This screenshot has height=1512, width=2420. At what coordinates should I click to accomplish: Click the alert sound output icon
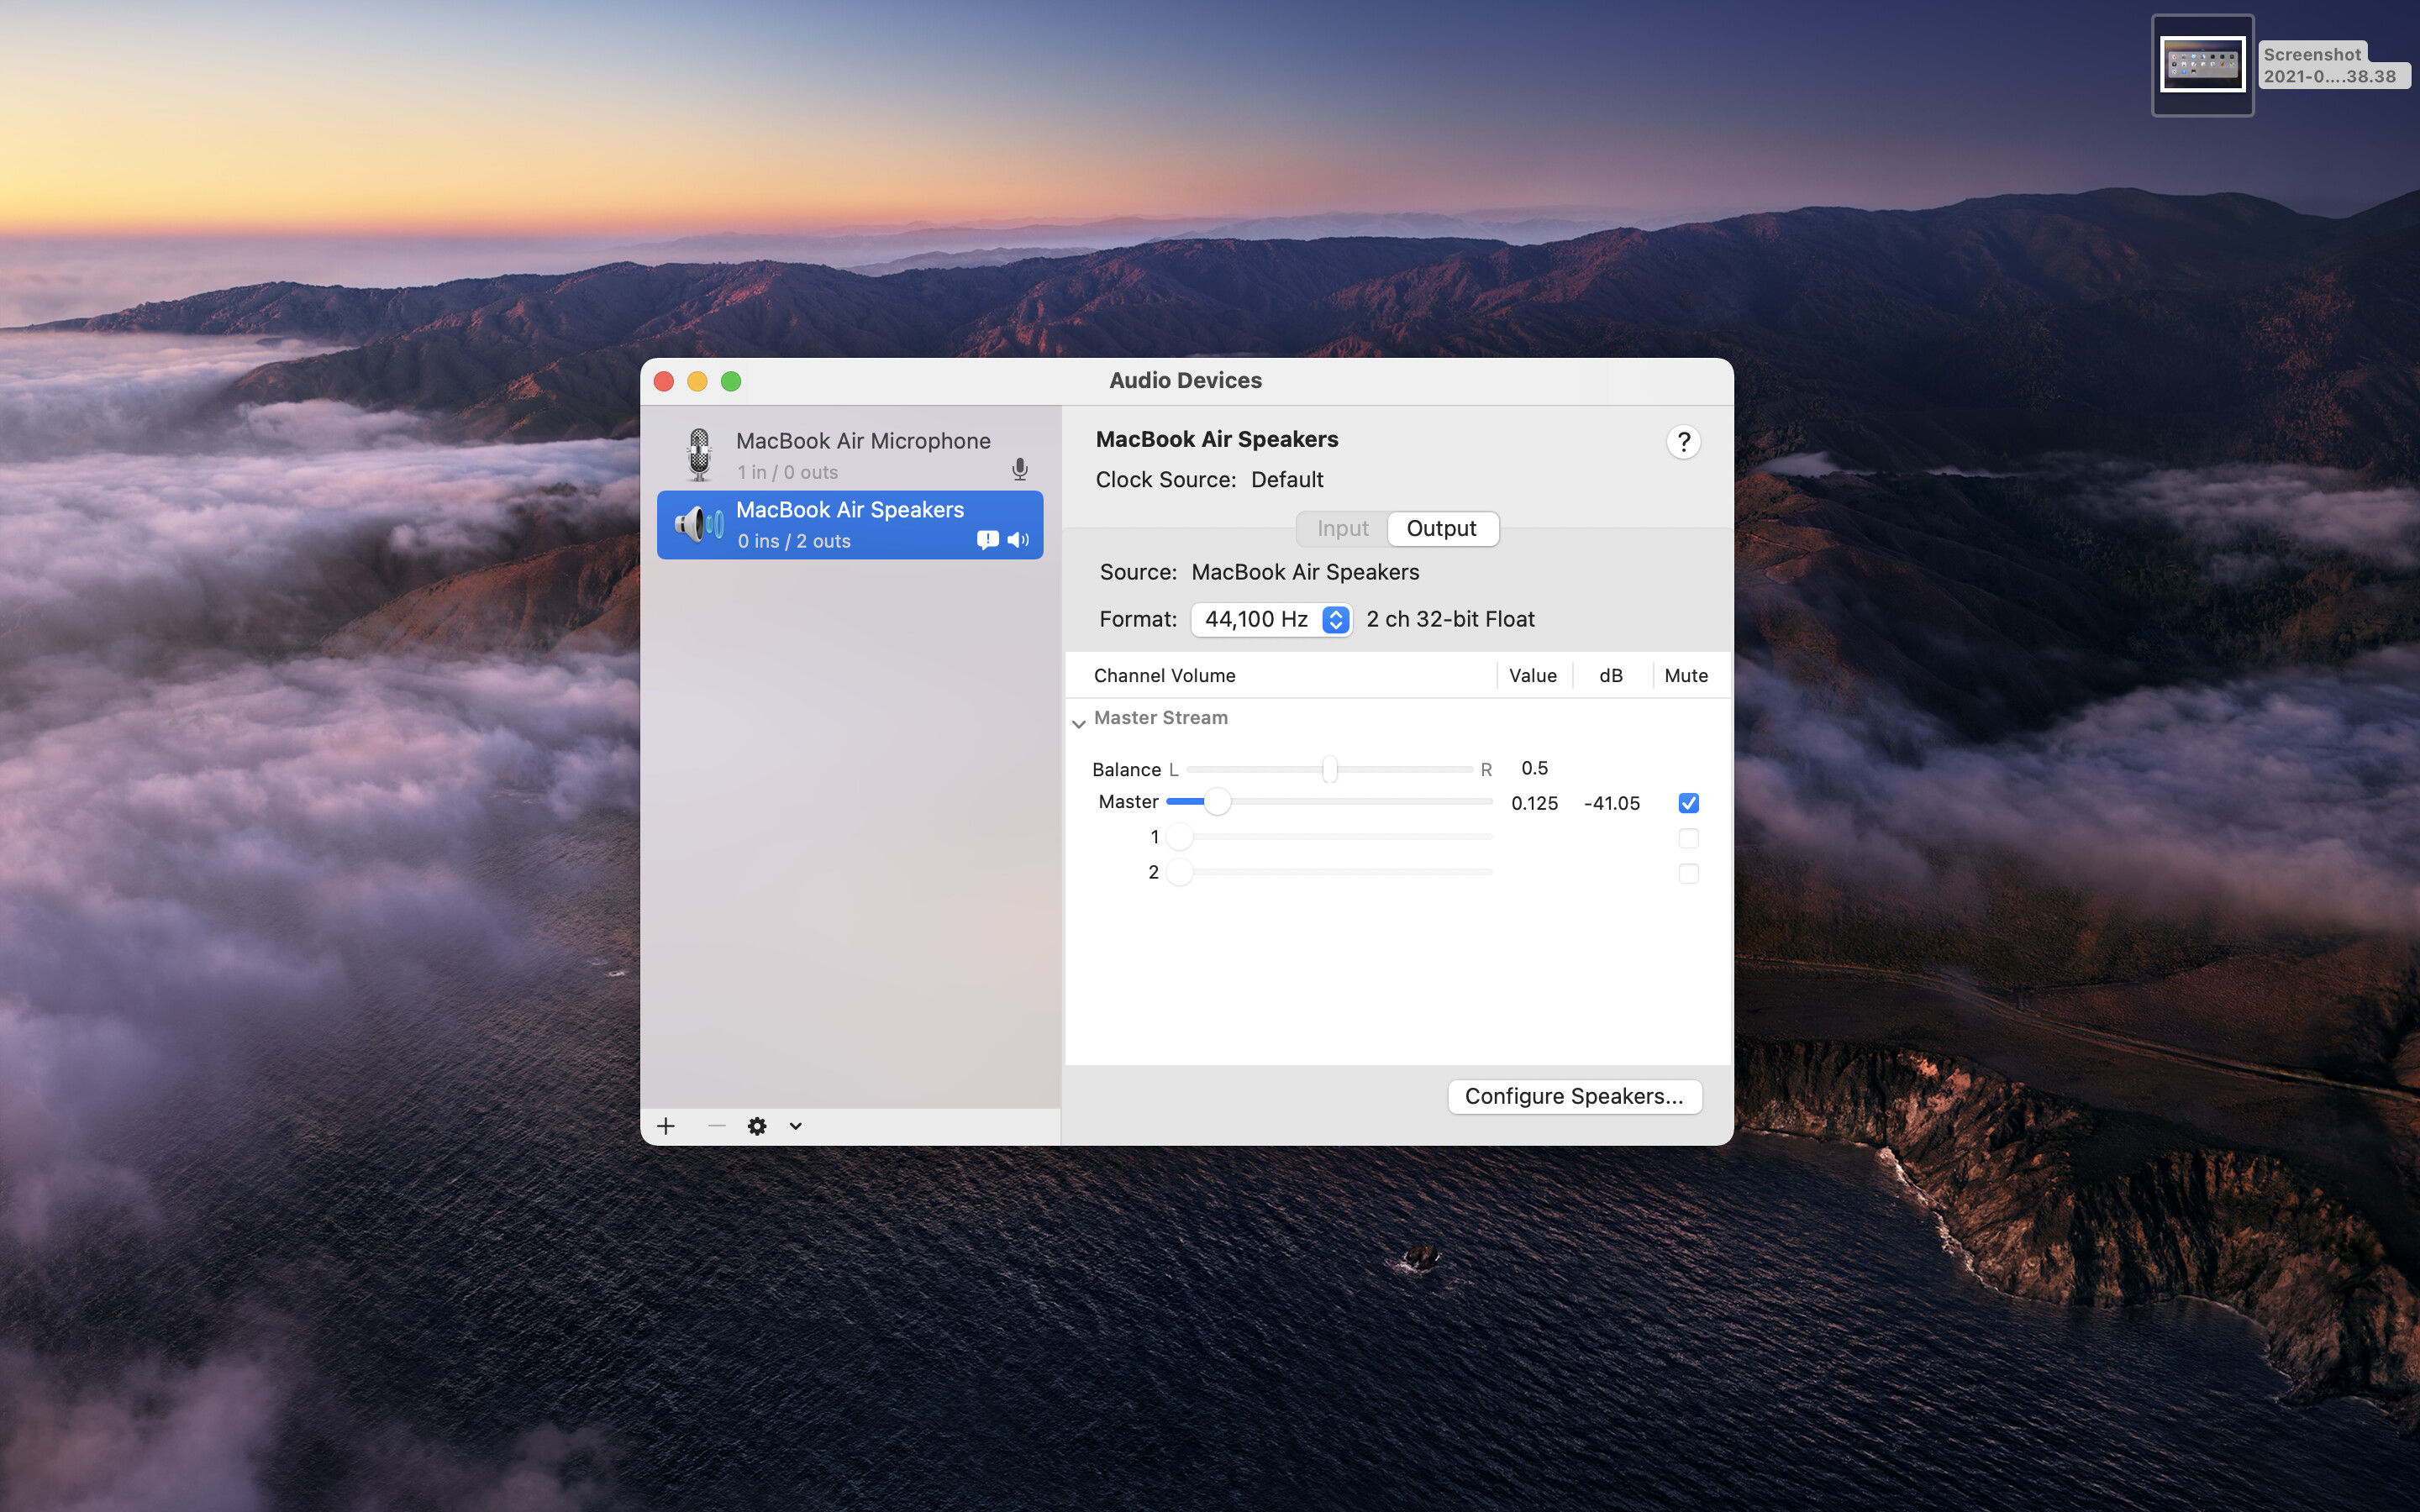[x=987, y=540]
